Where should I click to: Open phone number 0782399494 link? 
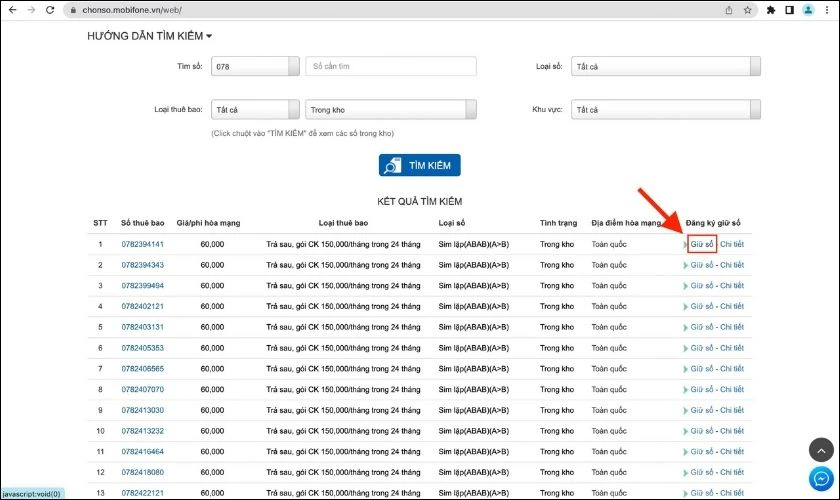pos(142,286)
